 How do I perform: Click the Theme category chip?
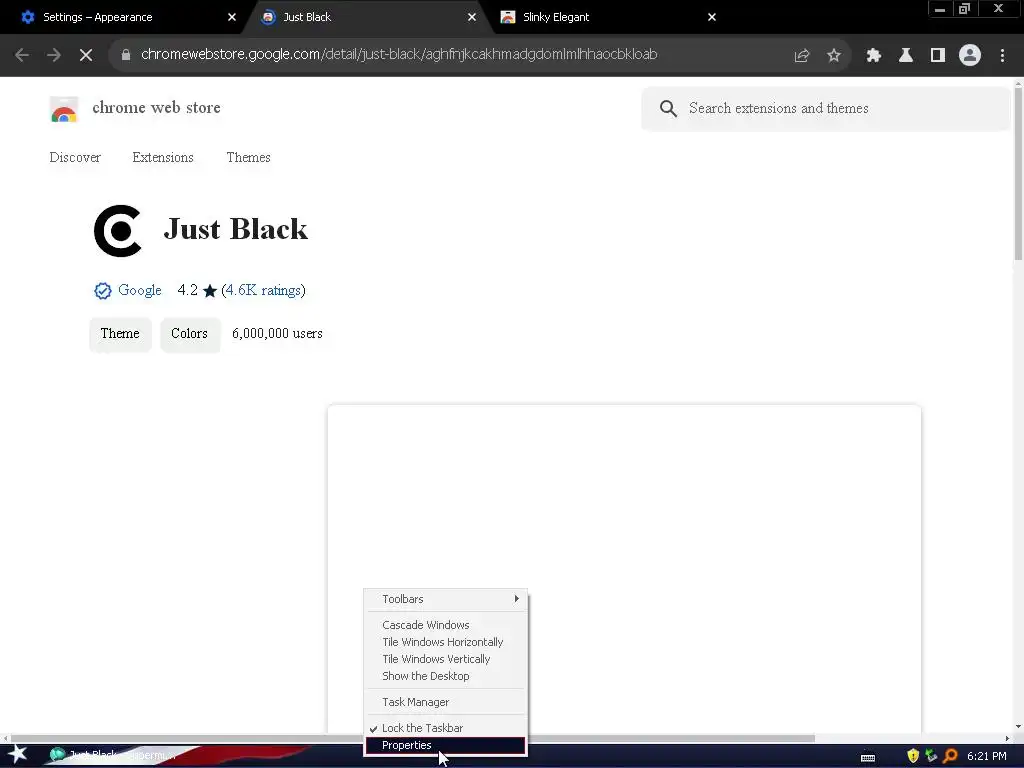point(120,334)
